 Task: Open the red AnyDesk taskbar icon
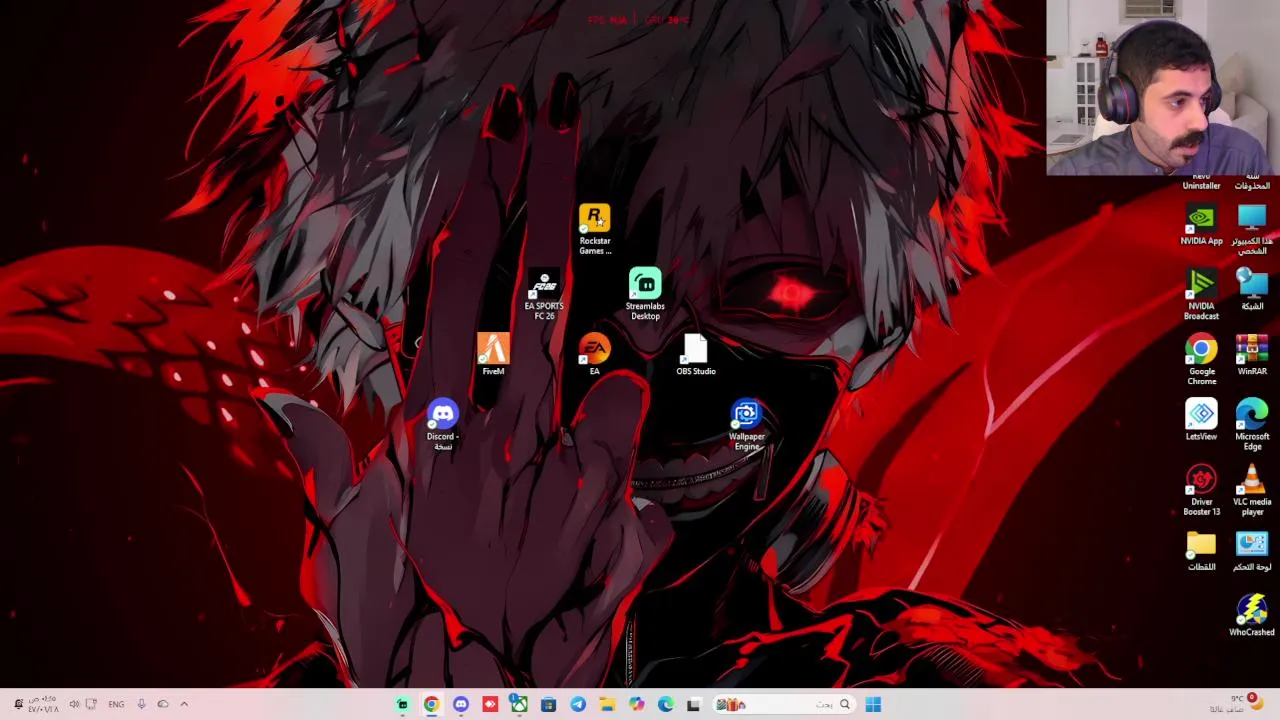tap(490, 704)
